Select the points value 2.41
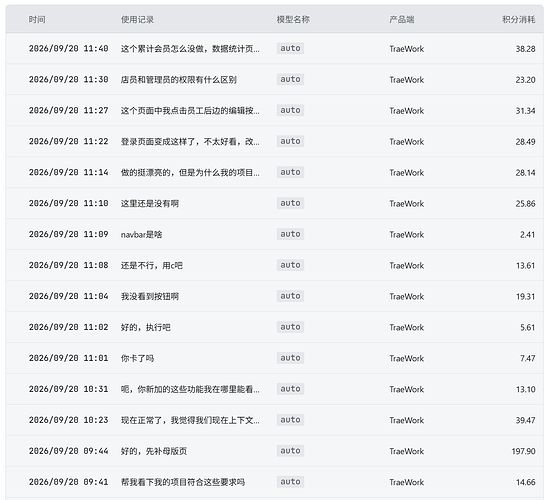 click(x=527, y=235)
